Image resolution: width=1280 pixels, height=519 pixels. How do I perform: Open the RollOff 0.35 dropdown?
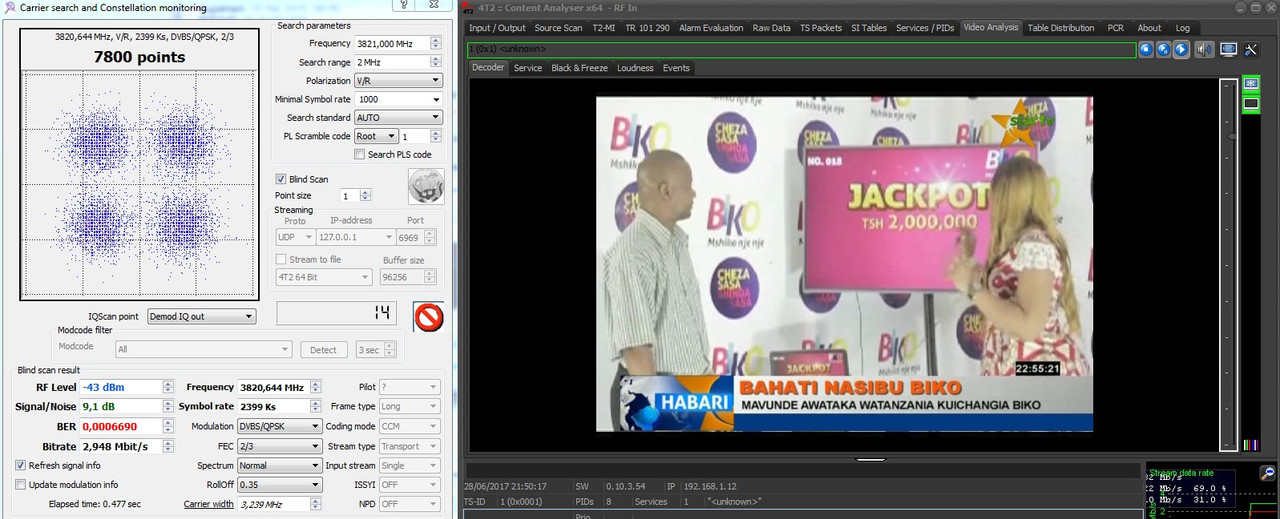point(279,485)
